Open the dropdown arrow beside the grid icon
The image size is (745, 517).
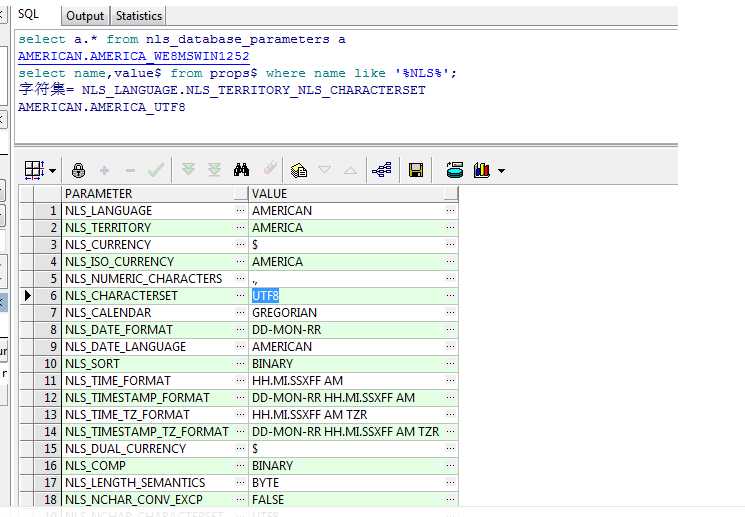pyautogui.click(x=52, y=171)
